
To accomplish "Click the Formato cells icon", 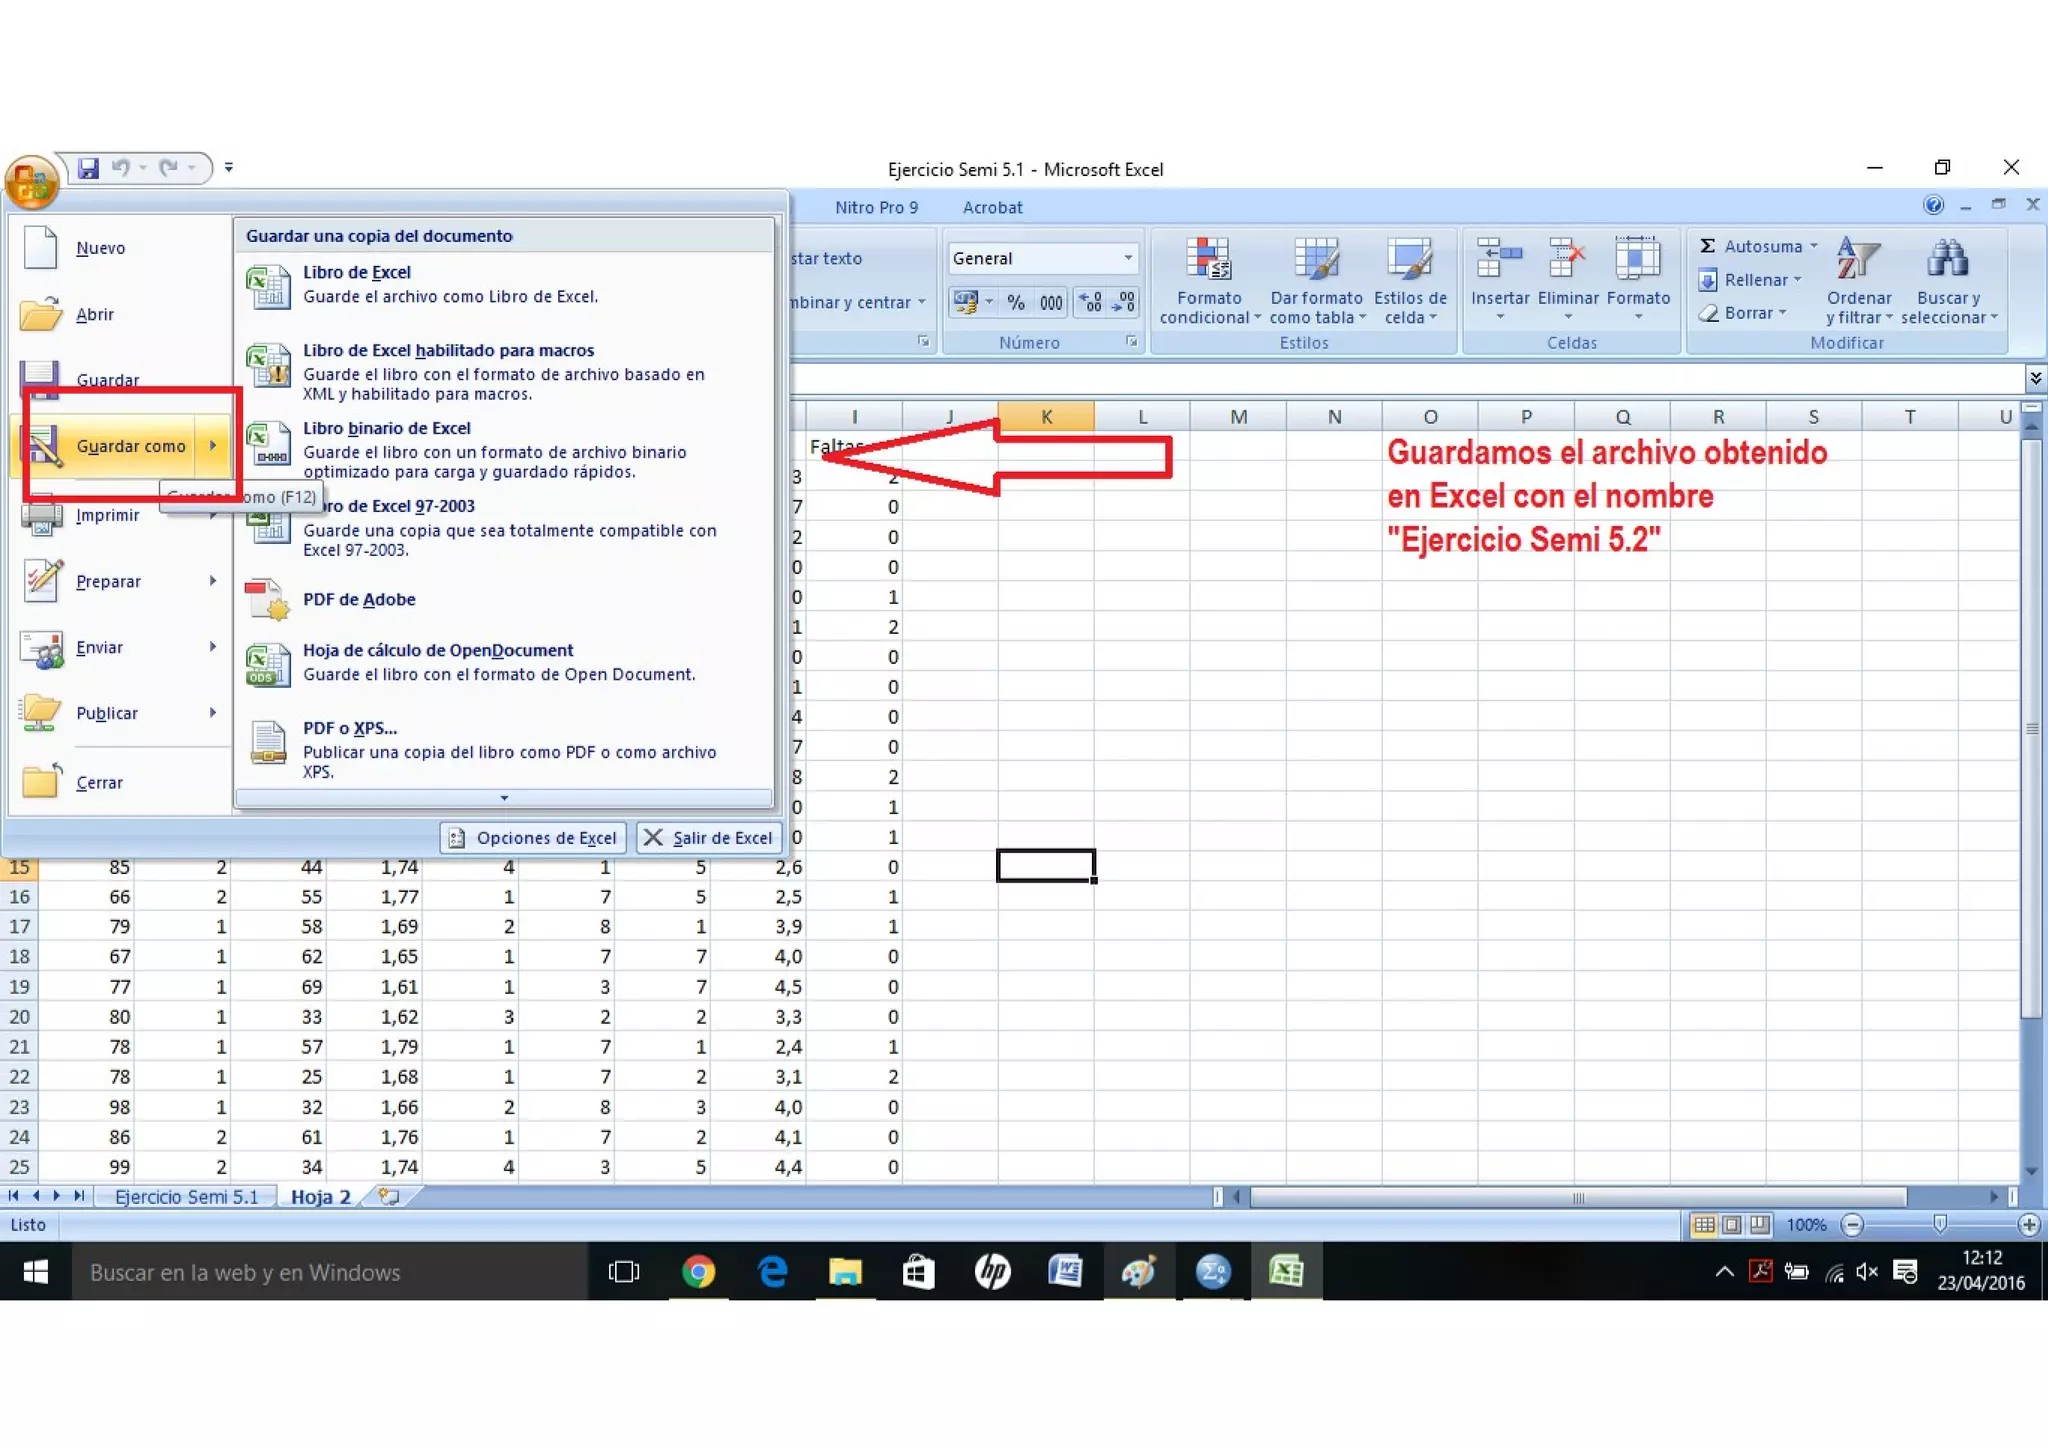I will [x=1638, y=258].
